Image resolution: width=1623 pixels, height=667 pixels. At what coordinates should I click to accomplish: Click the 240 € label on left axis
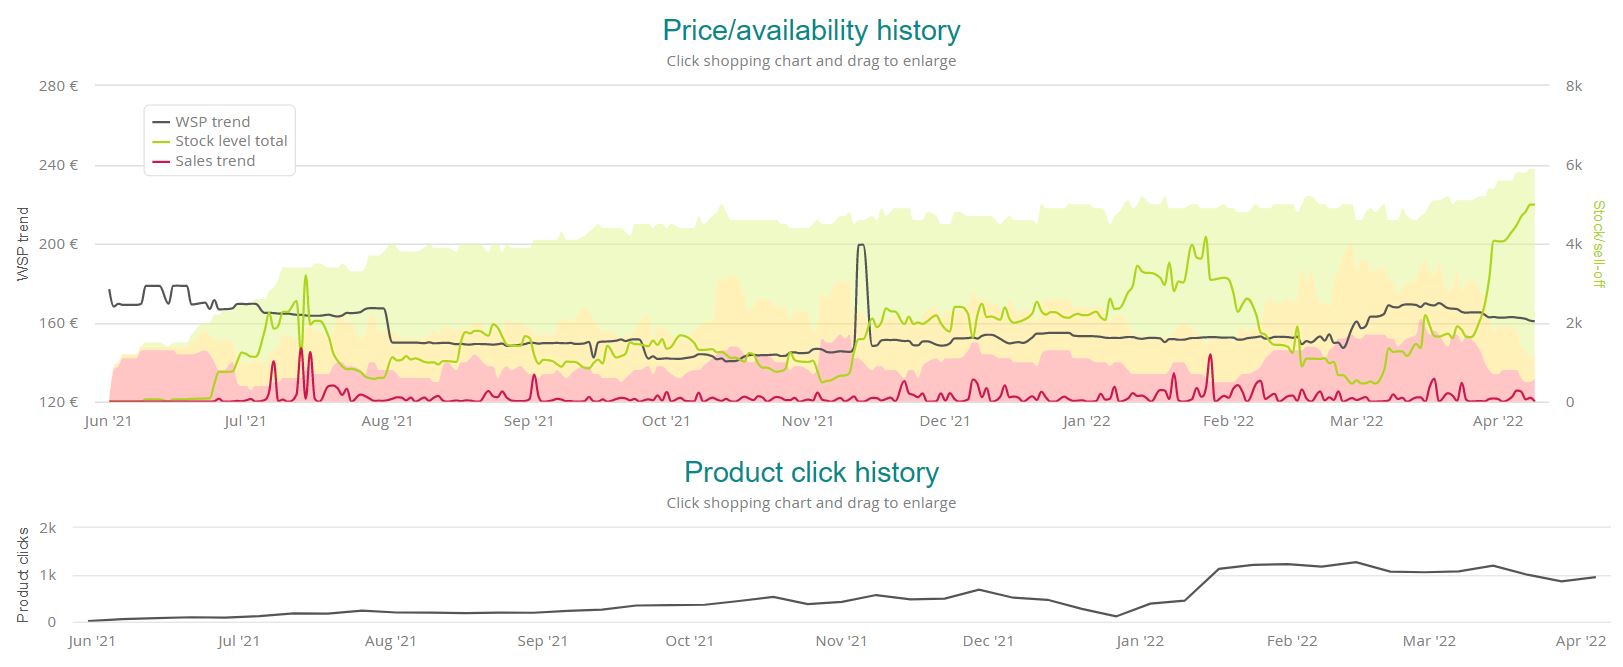coord(58,165)
